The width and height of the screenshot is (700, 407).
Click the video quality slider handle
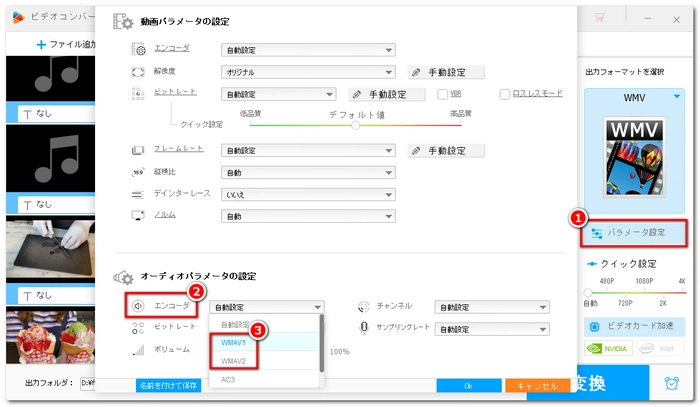pyautogui.click(x=355, y=124)
